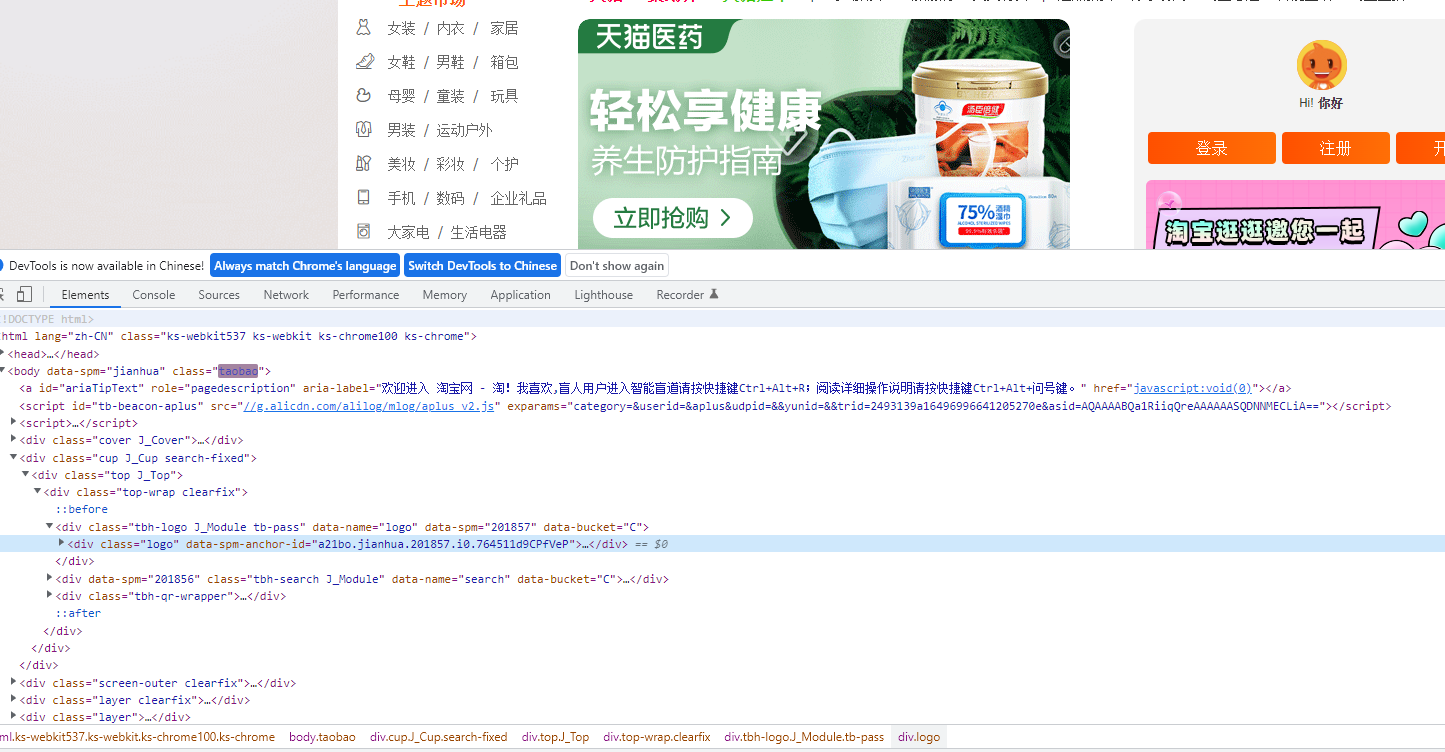Switch to the Memory tab
This screenshot has height=752, width=1445.
(x=445, y=295)
